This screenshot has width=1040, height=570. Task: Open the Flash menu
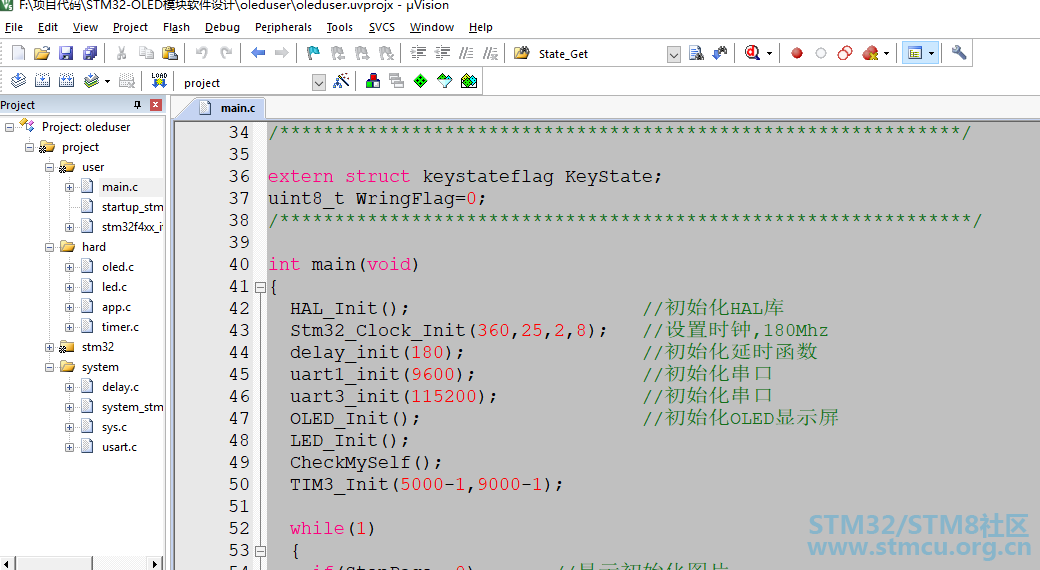pos(176,27)
